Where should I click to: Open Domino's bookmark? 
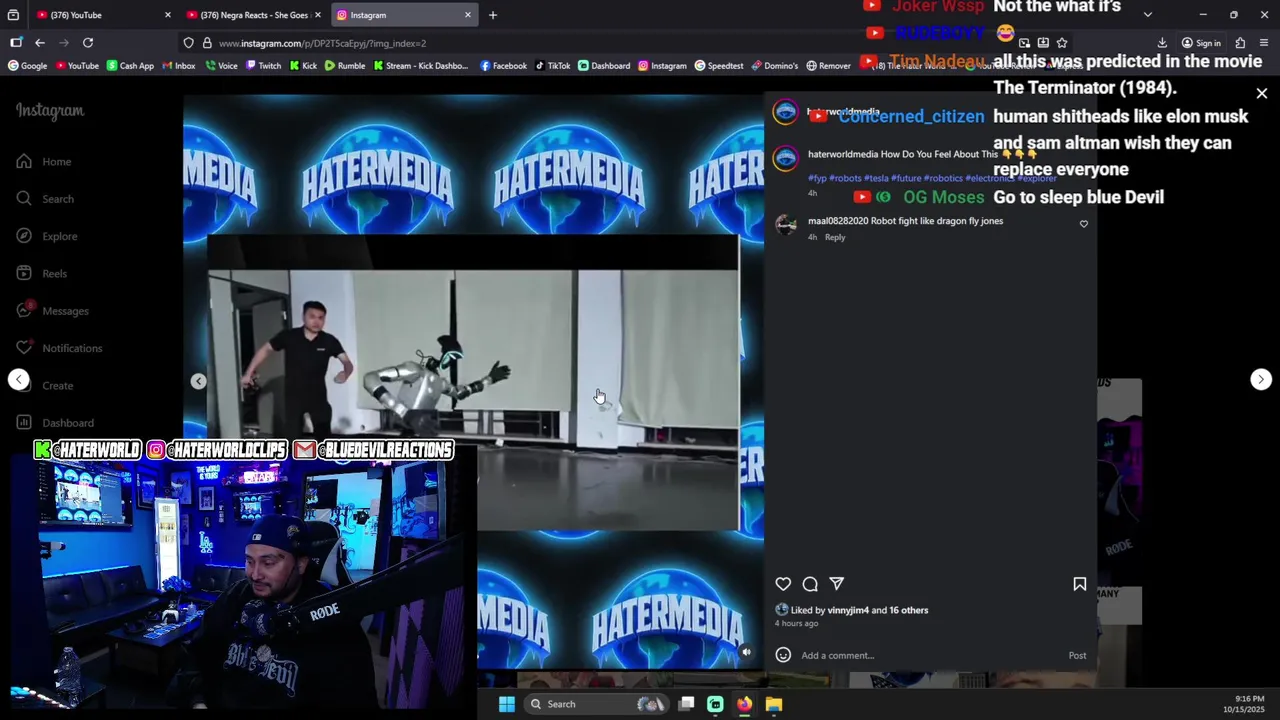pos(775,66)
